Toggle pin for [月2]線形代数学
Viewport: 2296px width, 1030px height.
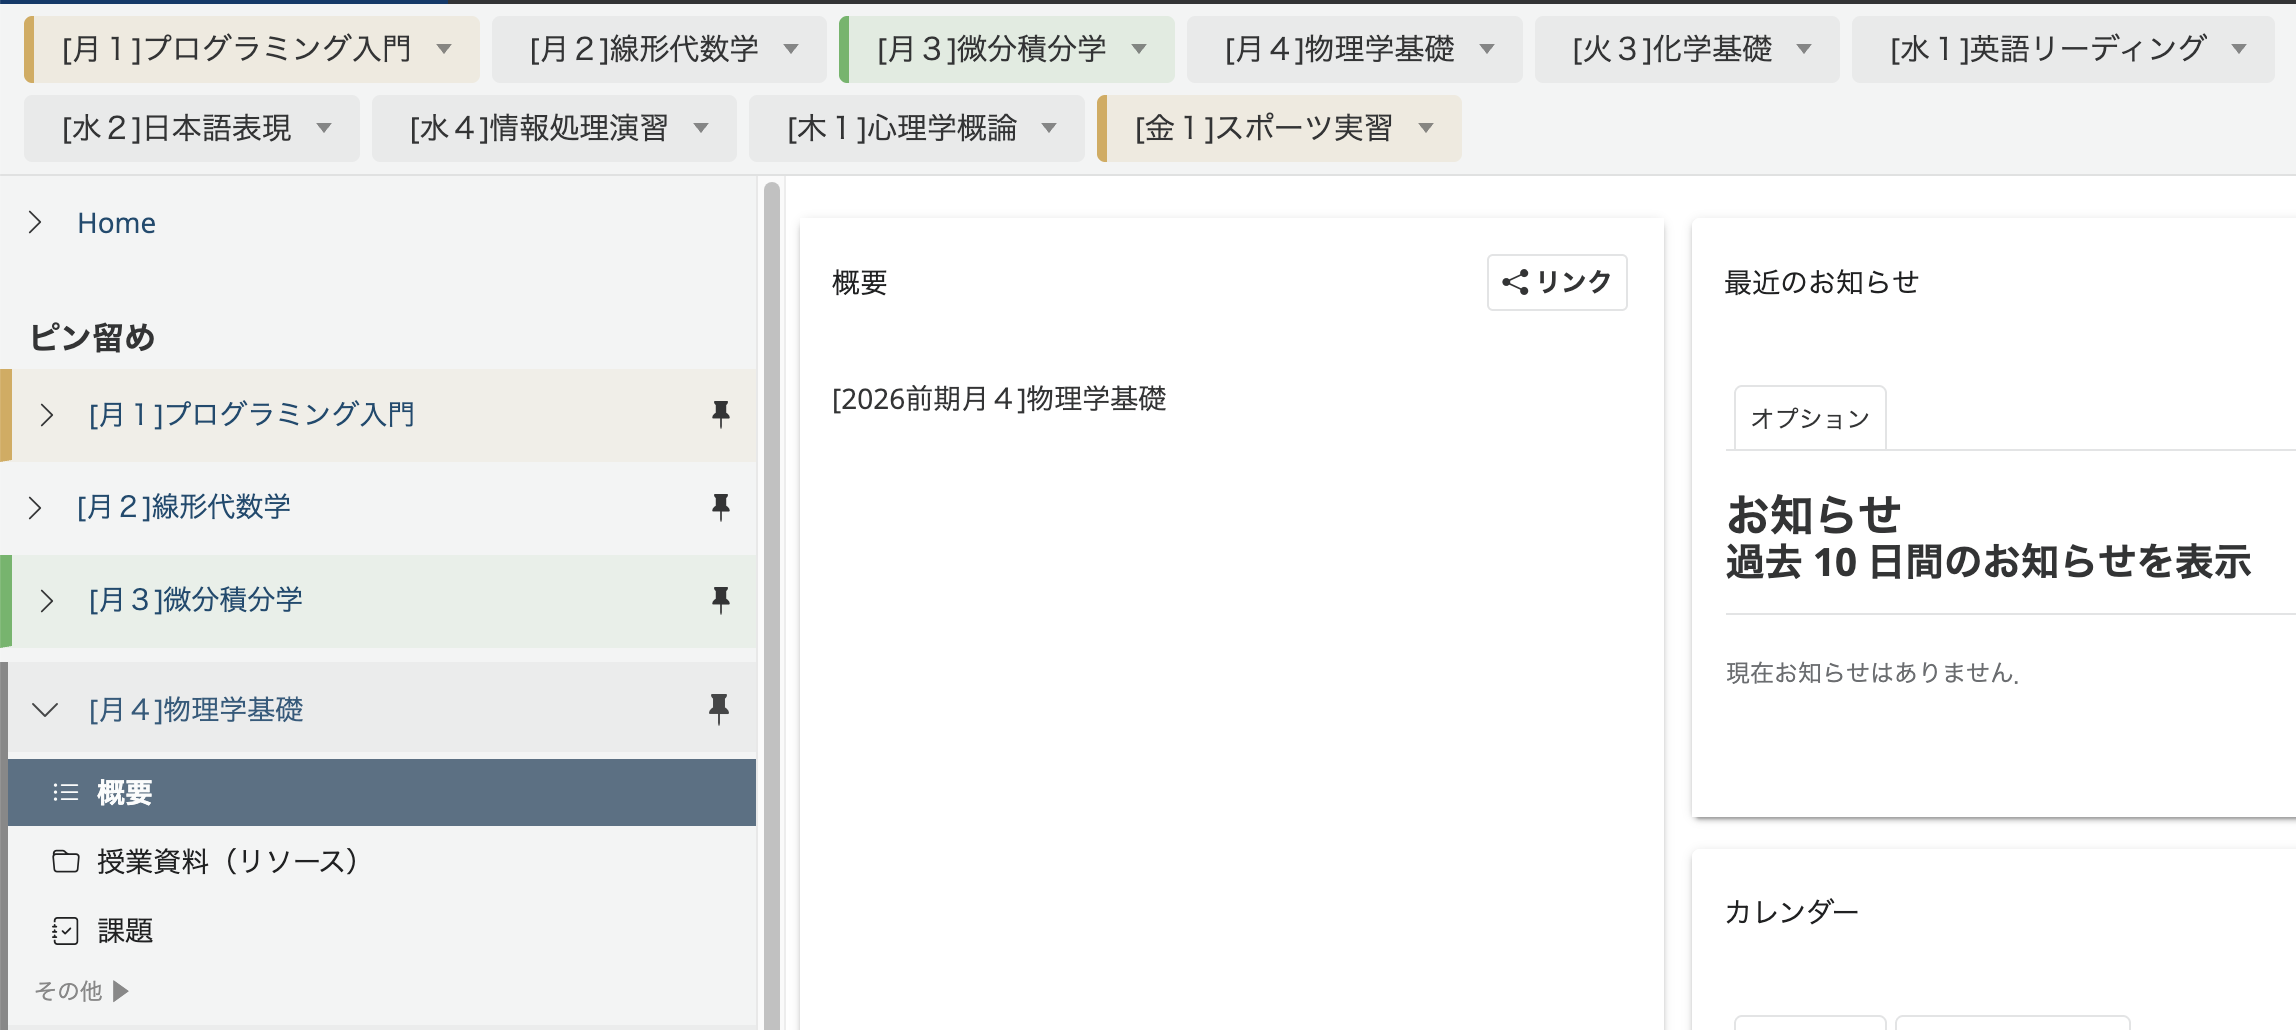tap(720, 507)
